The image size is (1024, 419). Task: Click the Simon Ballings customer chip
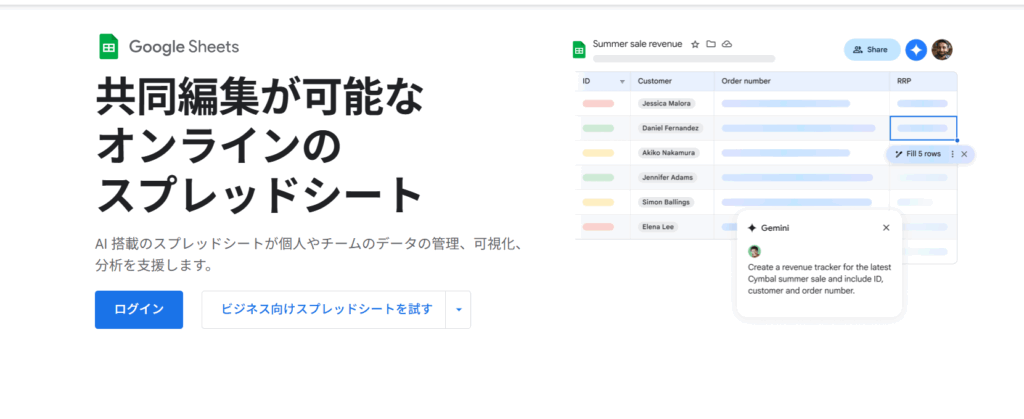(x=666, y=202)
